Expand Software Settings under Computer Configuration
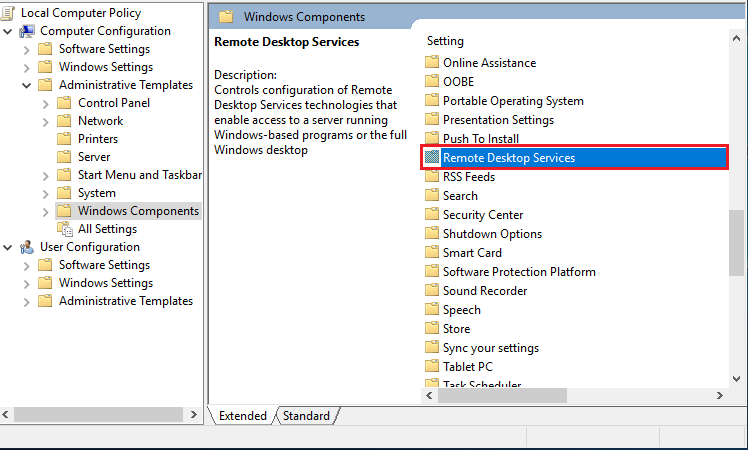Image resolution: width=748 pixels, height=450 pixels. tap(27, 50)
